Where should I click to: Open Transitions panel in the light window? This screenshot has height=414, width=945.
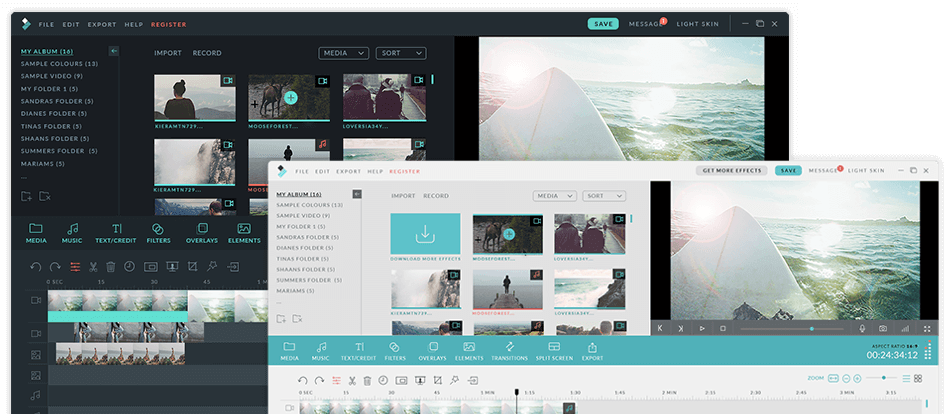509,350
